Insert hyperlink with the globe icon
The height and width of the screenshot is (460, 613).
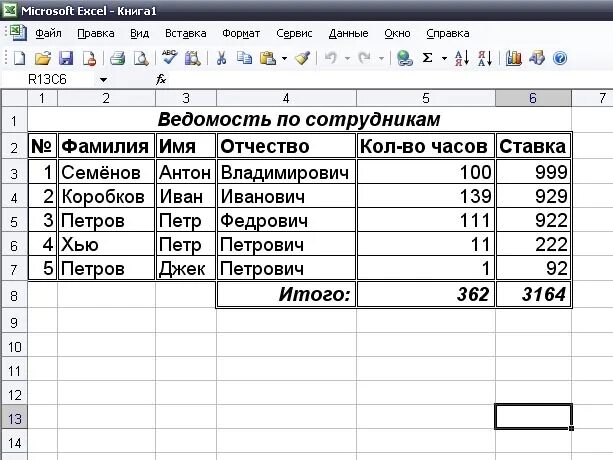click(404, 59)
